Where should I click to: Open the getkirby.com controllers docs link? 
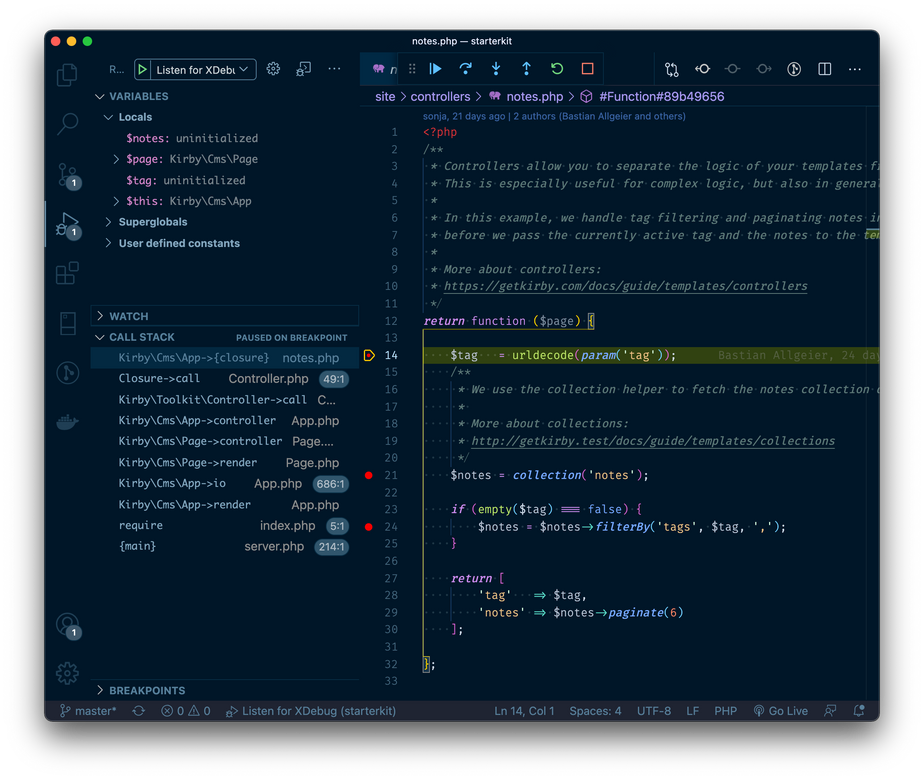[625, 286]
